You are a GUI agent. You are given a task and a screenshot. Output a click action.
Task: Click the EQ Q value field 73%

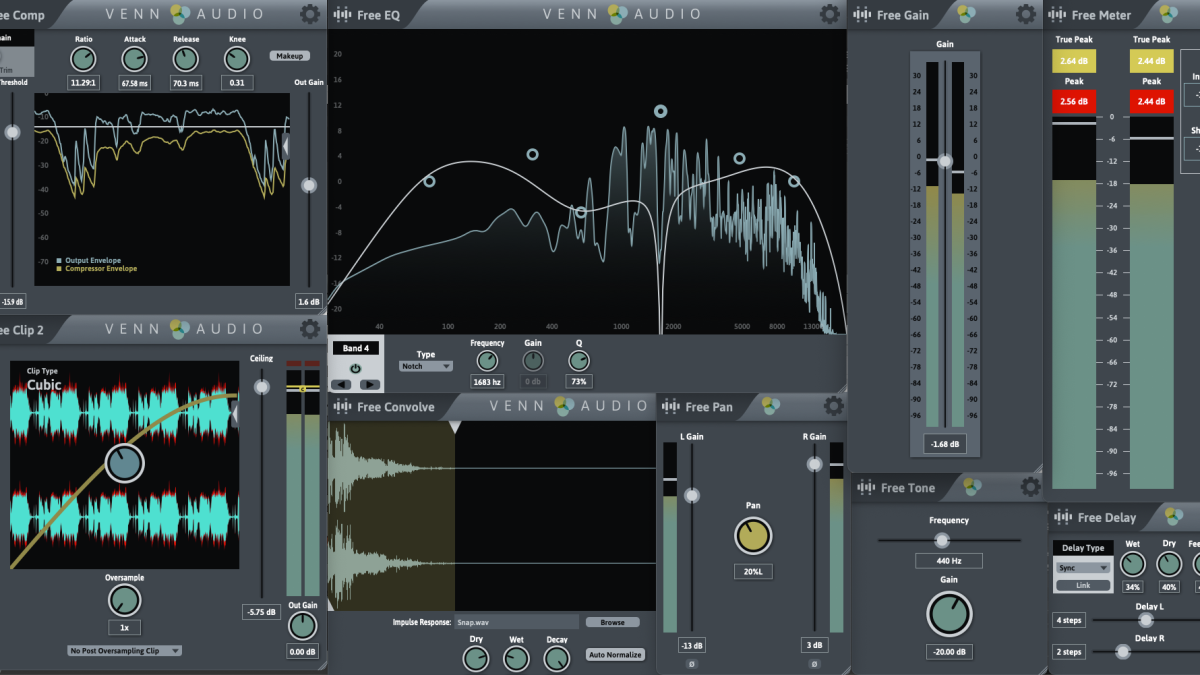[579, 382]
